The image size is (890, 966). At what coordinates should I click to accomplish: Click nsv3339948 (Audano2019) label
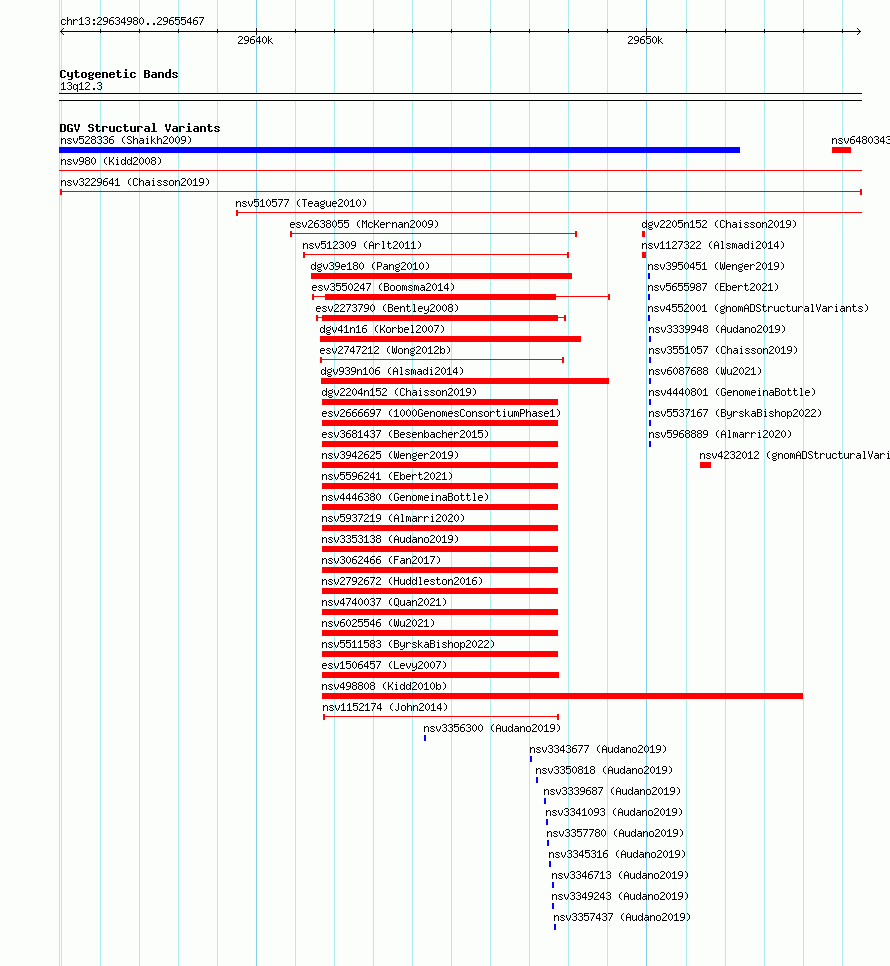tap(717, 329)
